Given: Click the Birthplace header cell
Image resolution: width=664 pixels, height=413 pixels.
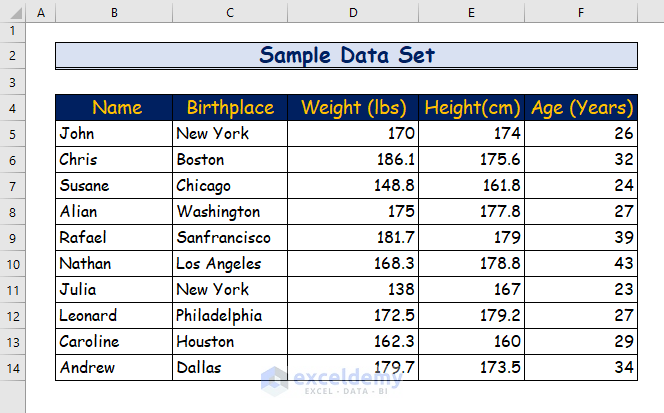Looking at the screenshot, I should [230, 108].
